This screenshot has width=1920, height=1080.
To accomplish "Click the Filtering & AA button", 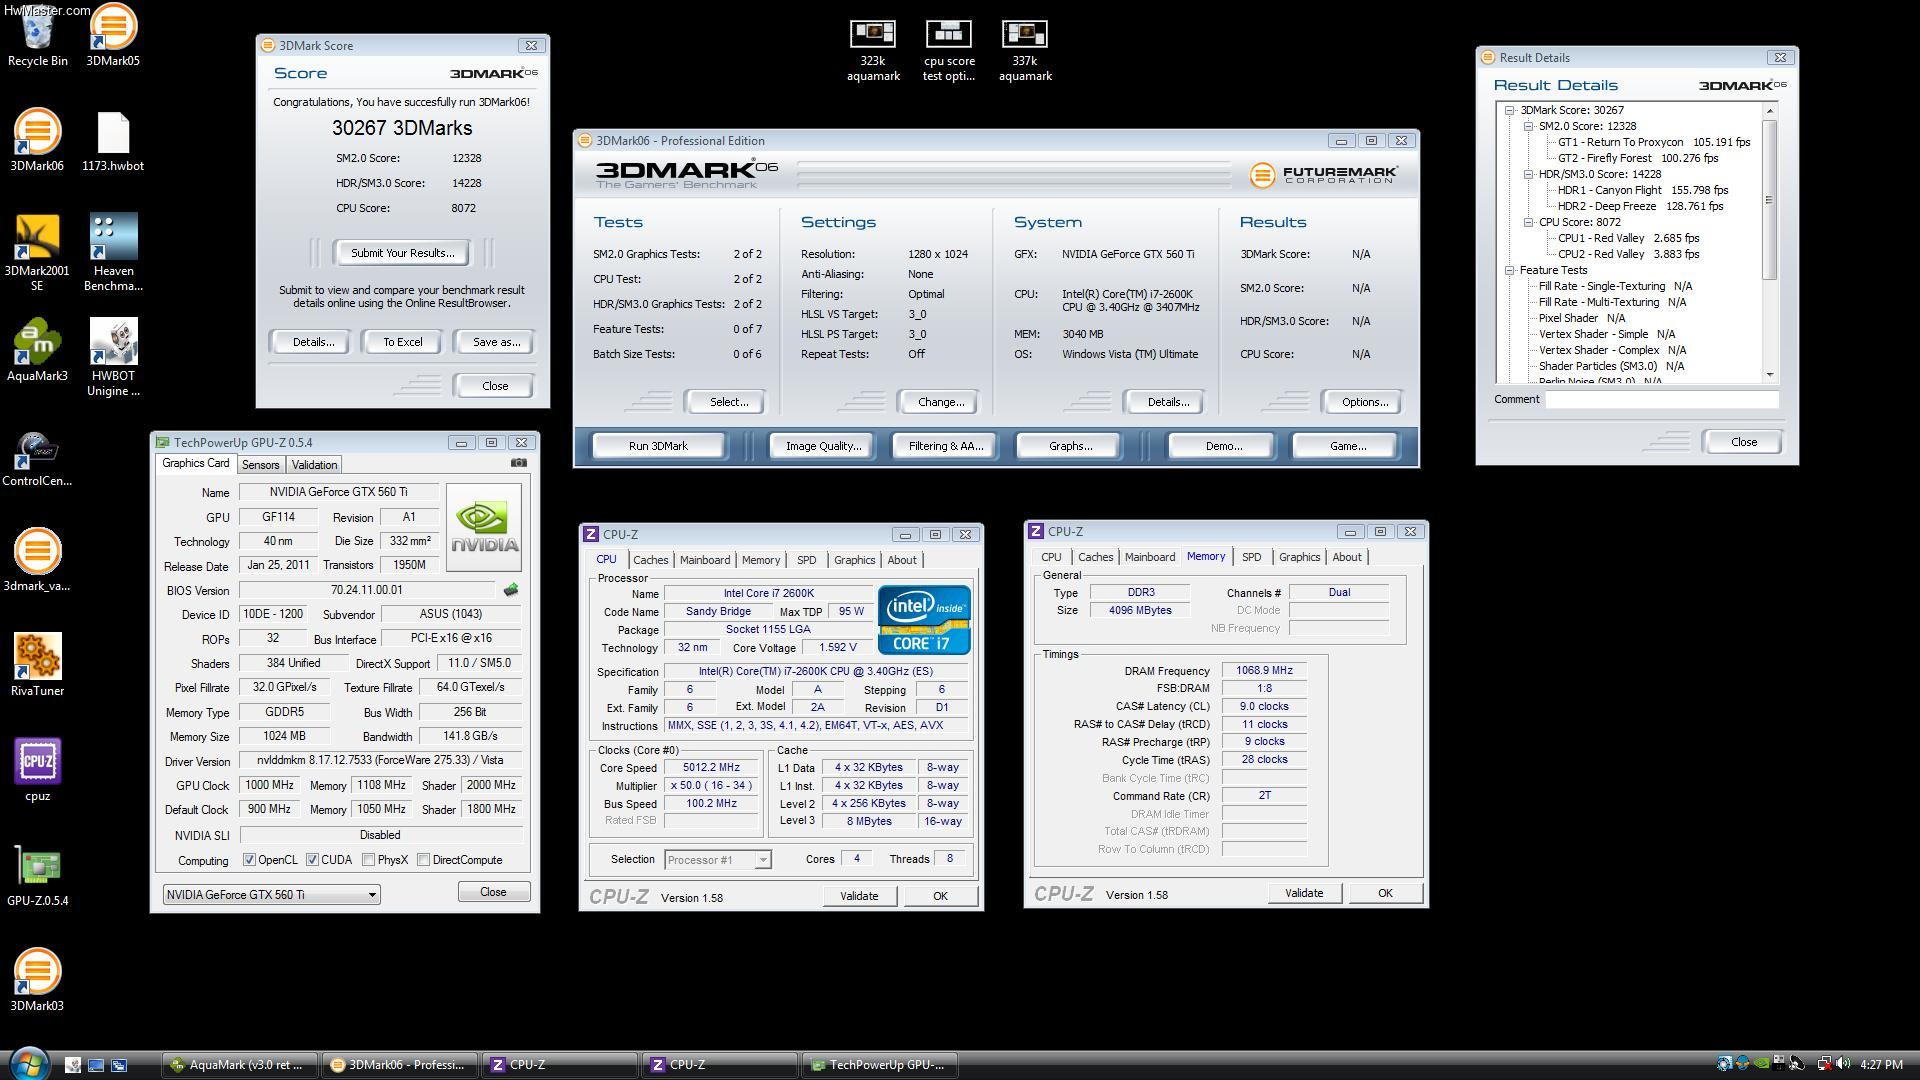I will [945, 446].
